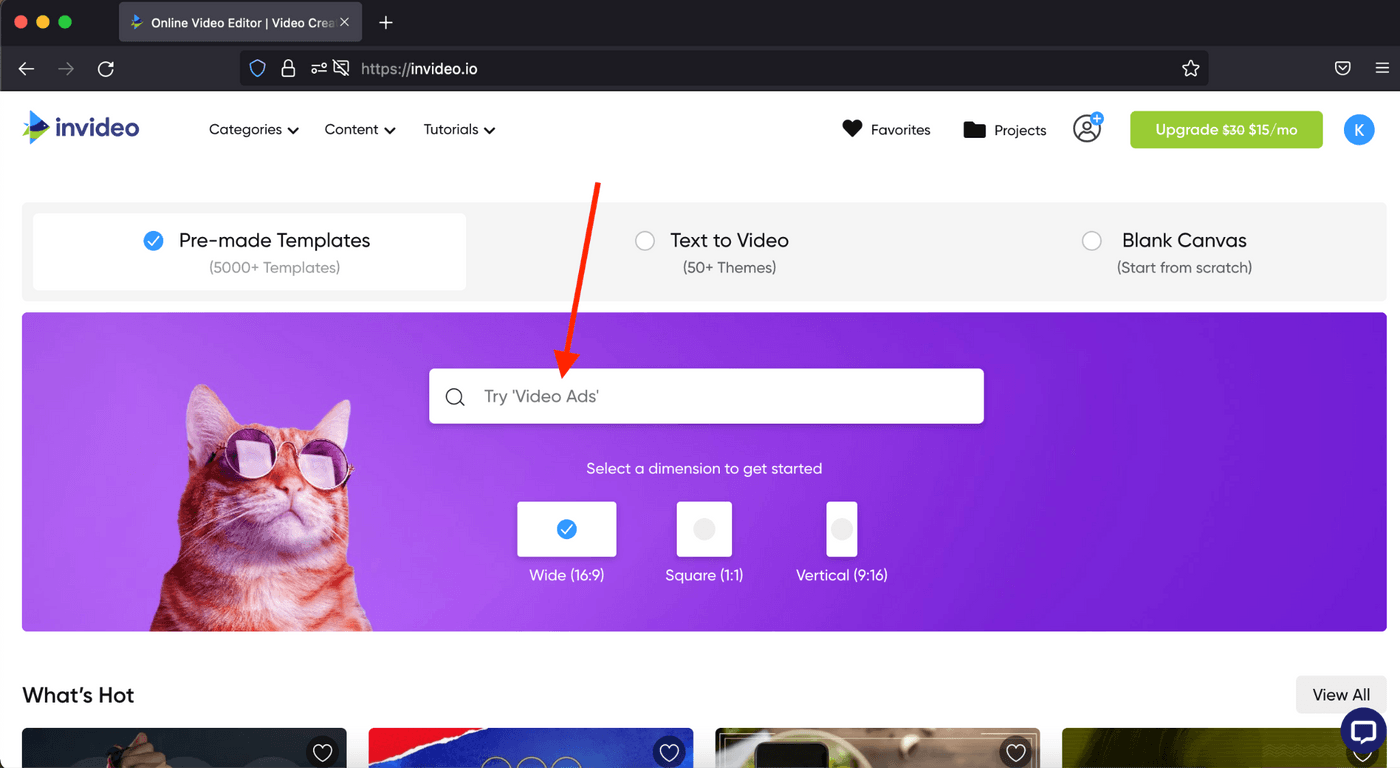
Task: Expand the Categories dropdown
Action: coord(252,129)
